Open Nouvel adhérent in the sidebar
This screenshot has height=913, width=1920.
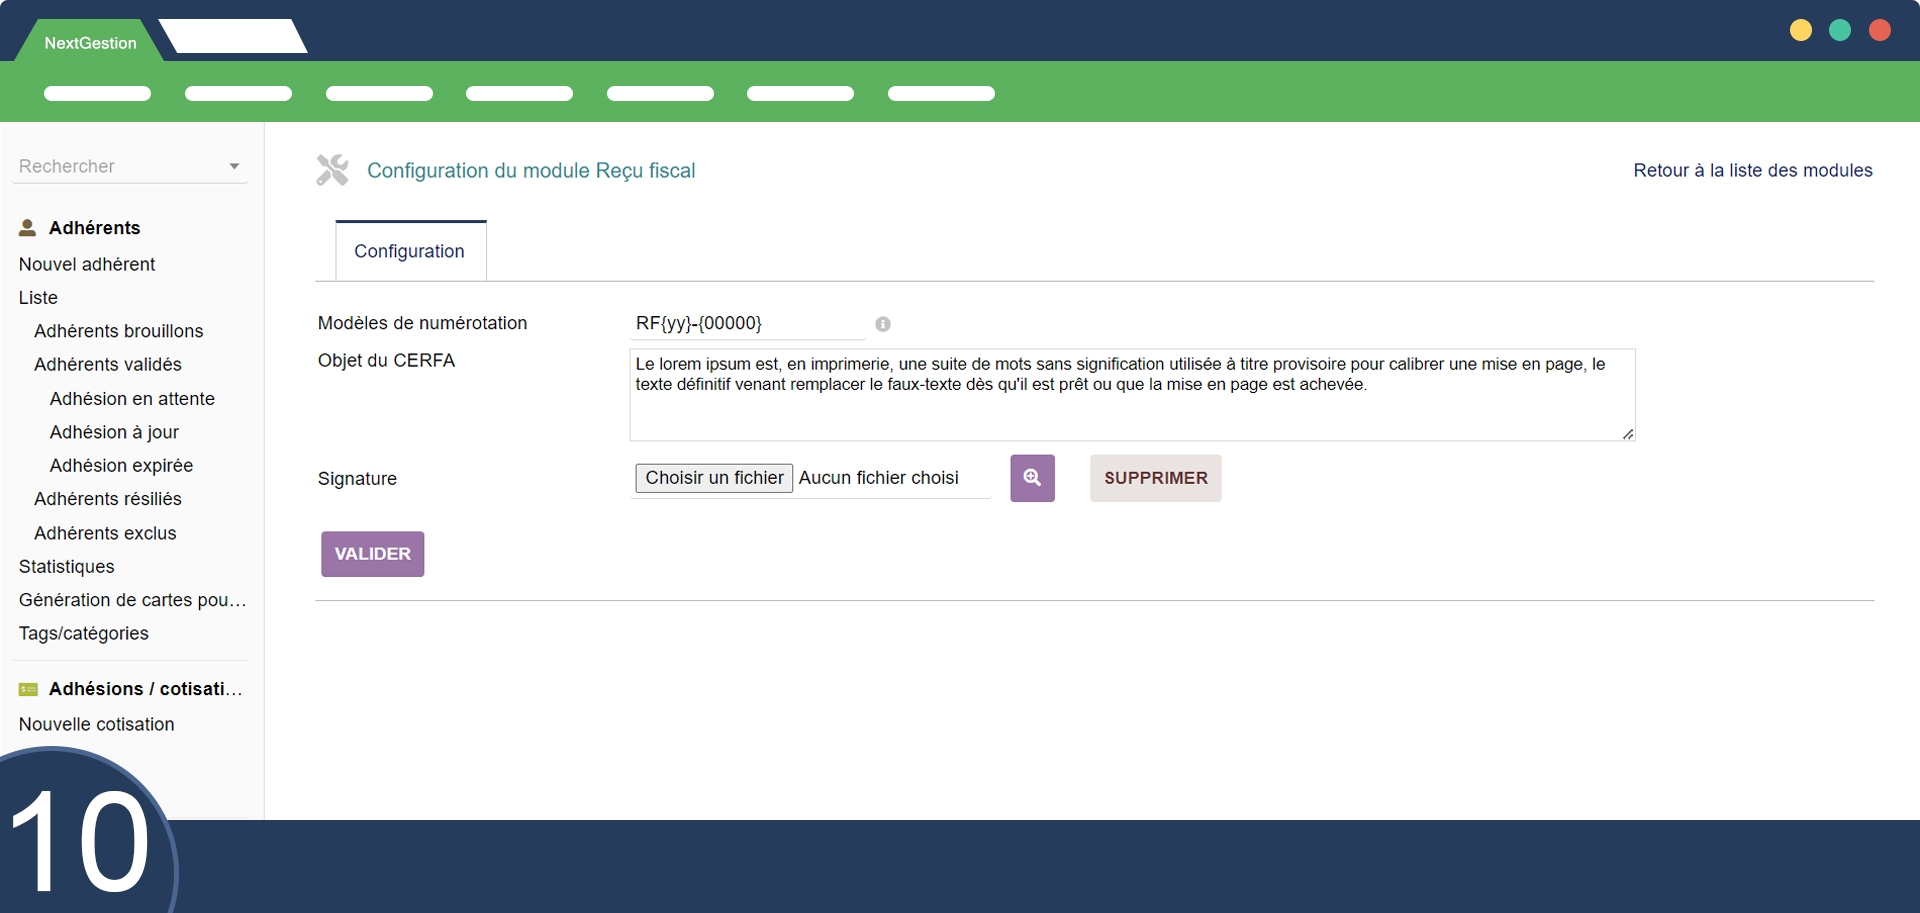click(87, 264)
